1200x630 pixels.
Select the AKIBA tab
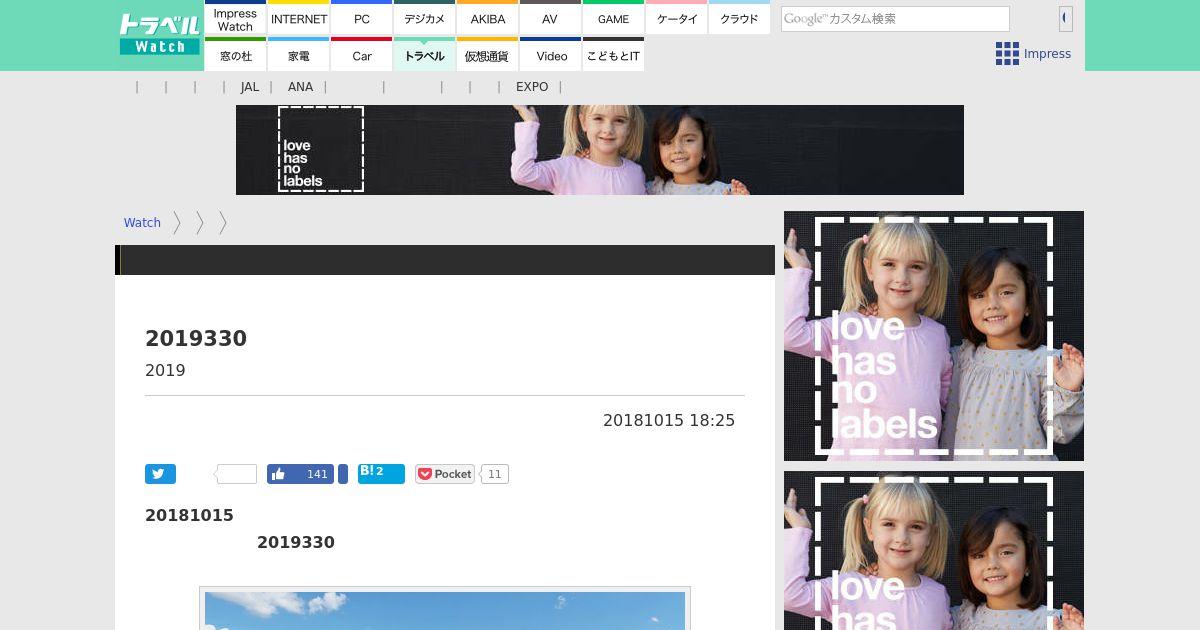point(488,18)
